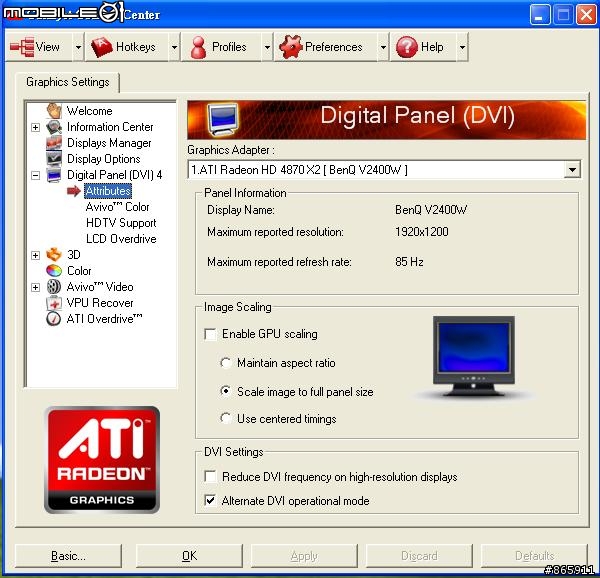
Task: Click the Help question mark icon
Action: pyautogui.click(x=406, y=47)
